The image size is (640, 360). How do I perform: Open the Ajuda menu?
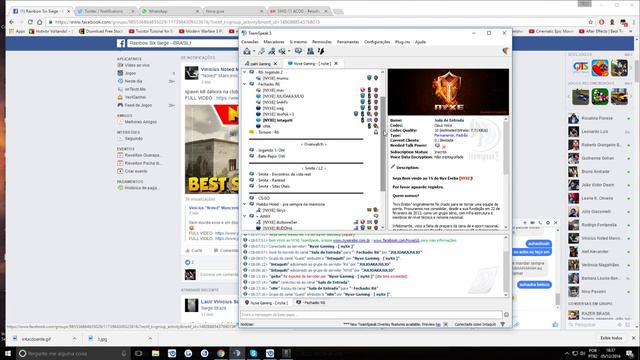(x=420, y=42)
